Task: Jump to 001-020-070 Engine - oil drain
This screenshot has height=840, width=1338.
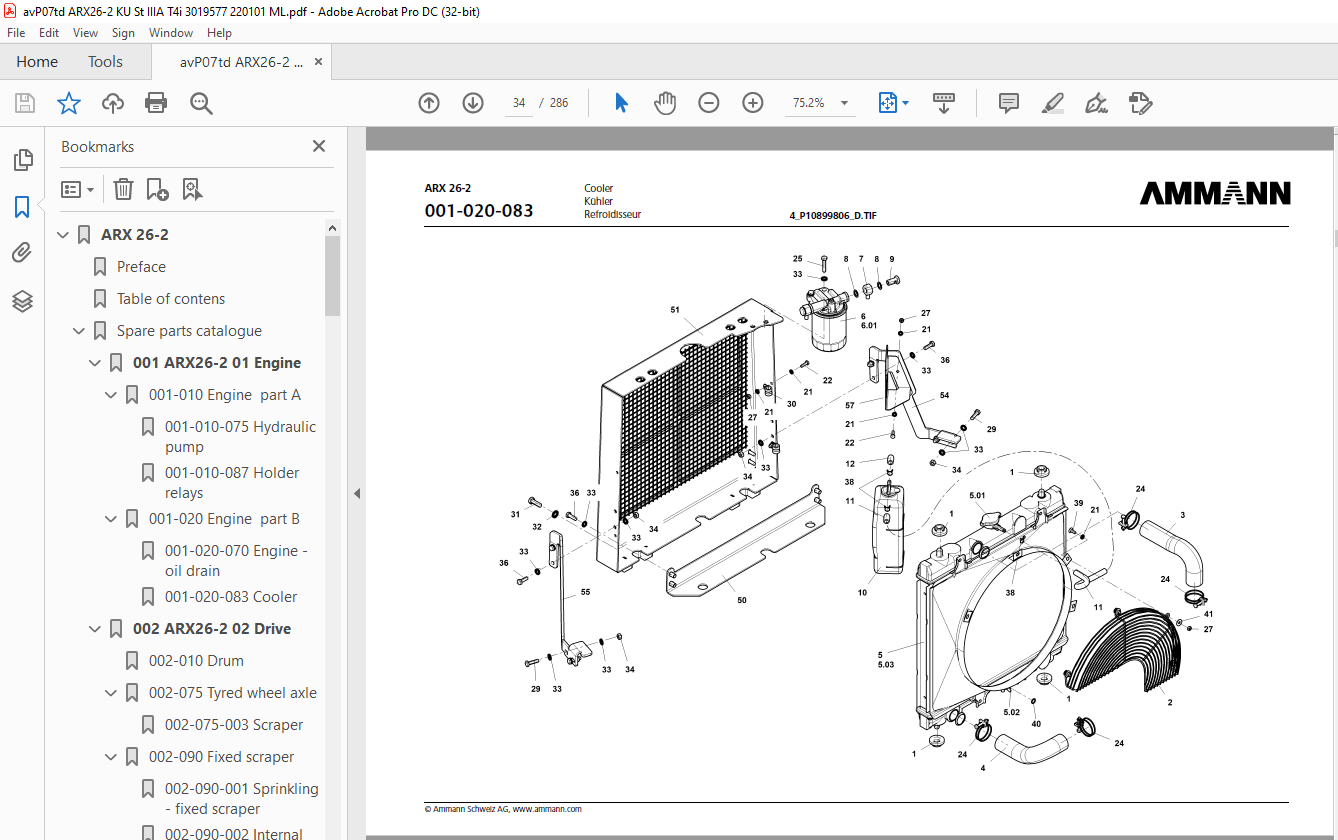Action: click(236, 561)
